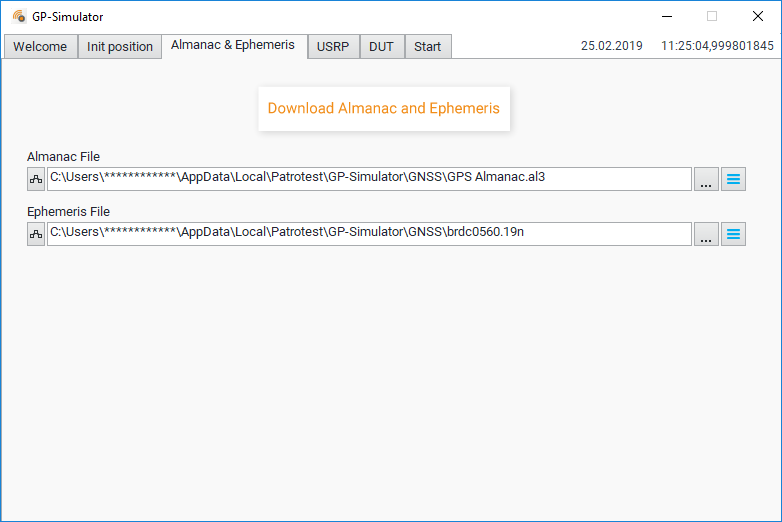The width and height of the screenshot is (782, 522).
Task: Open the Init position tab
Action: [120, 46]
